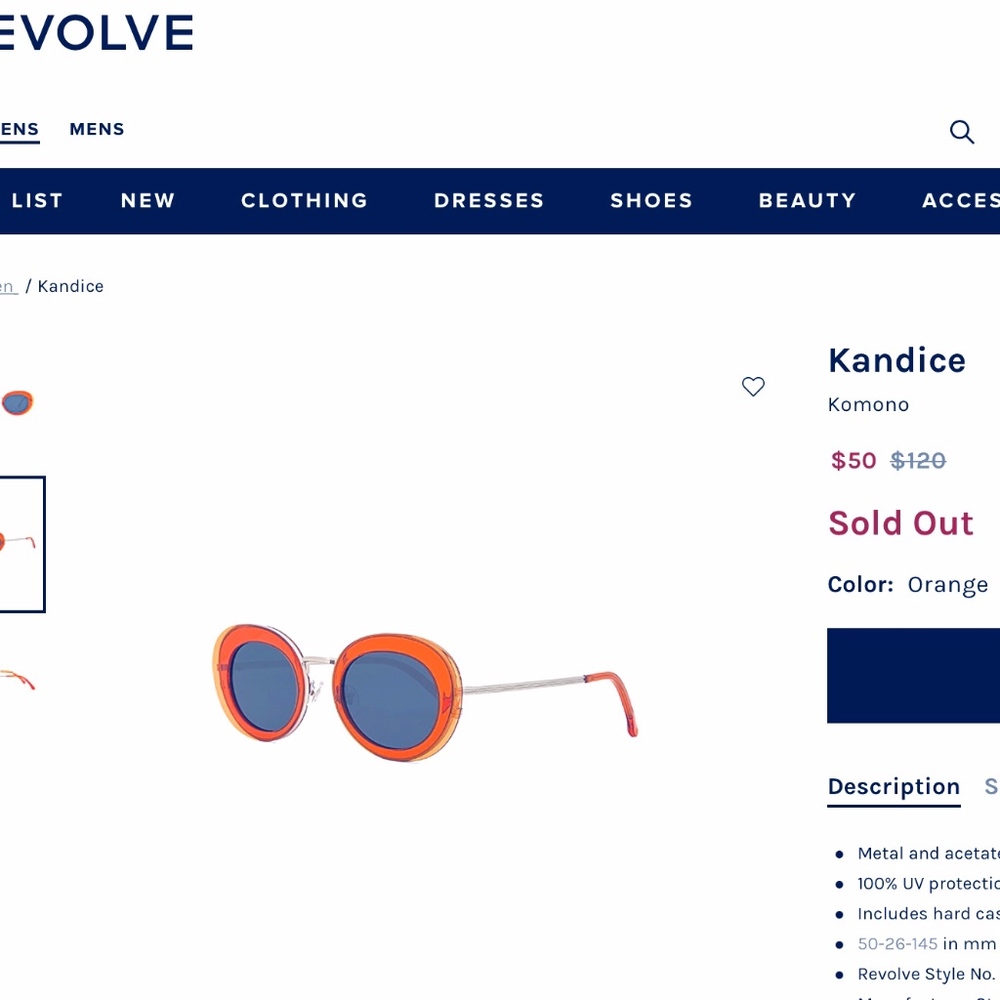
Task: Open the BEAUTY navigation menu
Action: [808, 200]
